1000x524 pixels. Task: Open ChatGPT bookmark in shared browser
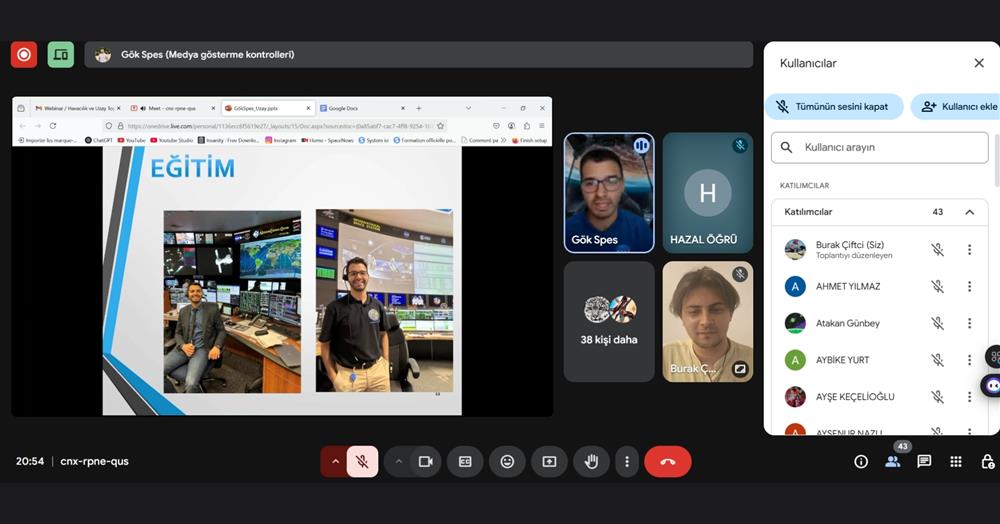[98, 140]
